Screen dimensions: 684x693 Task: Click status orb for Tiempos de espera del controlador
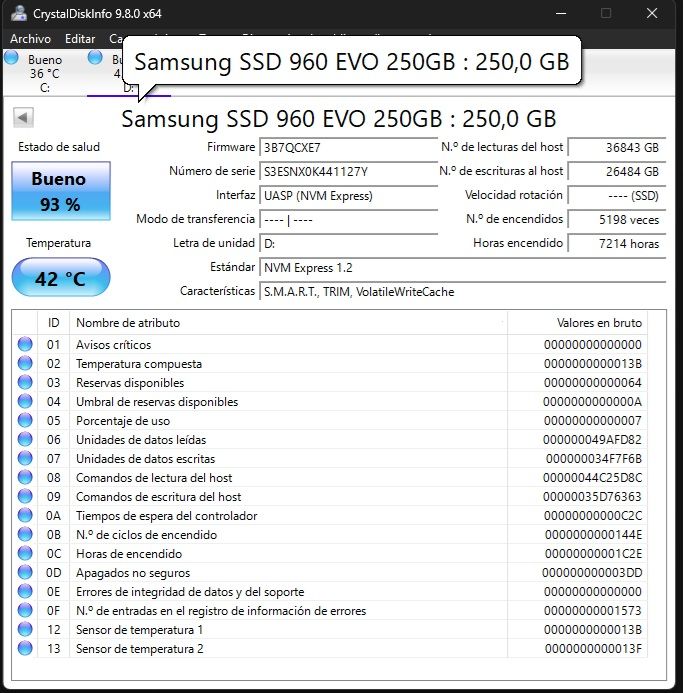coord(25,515)
